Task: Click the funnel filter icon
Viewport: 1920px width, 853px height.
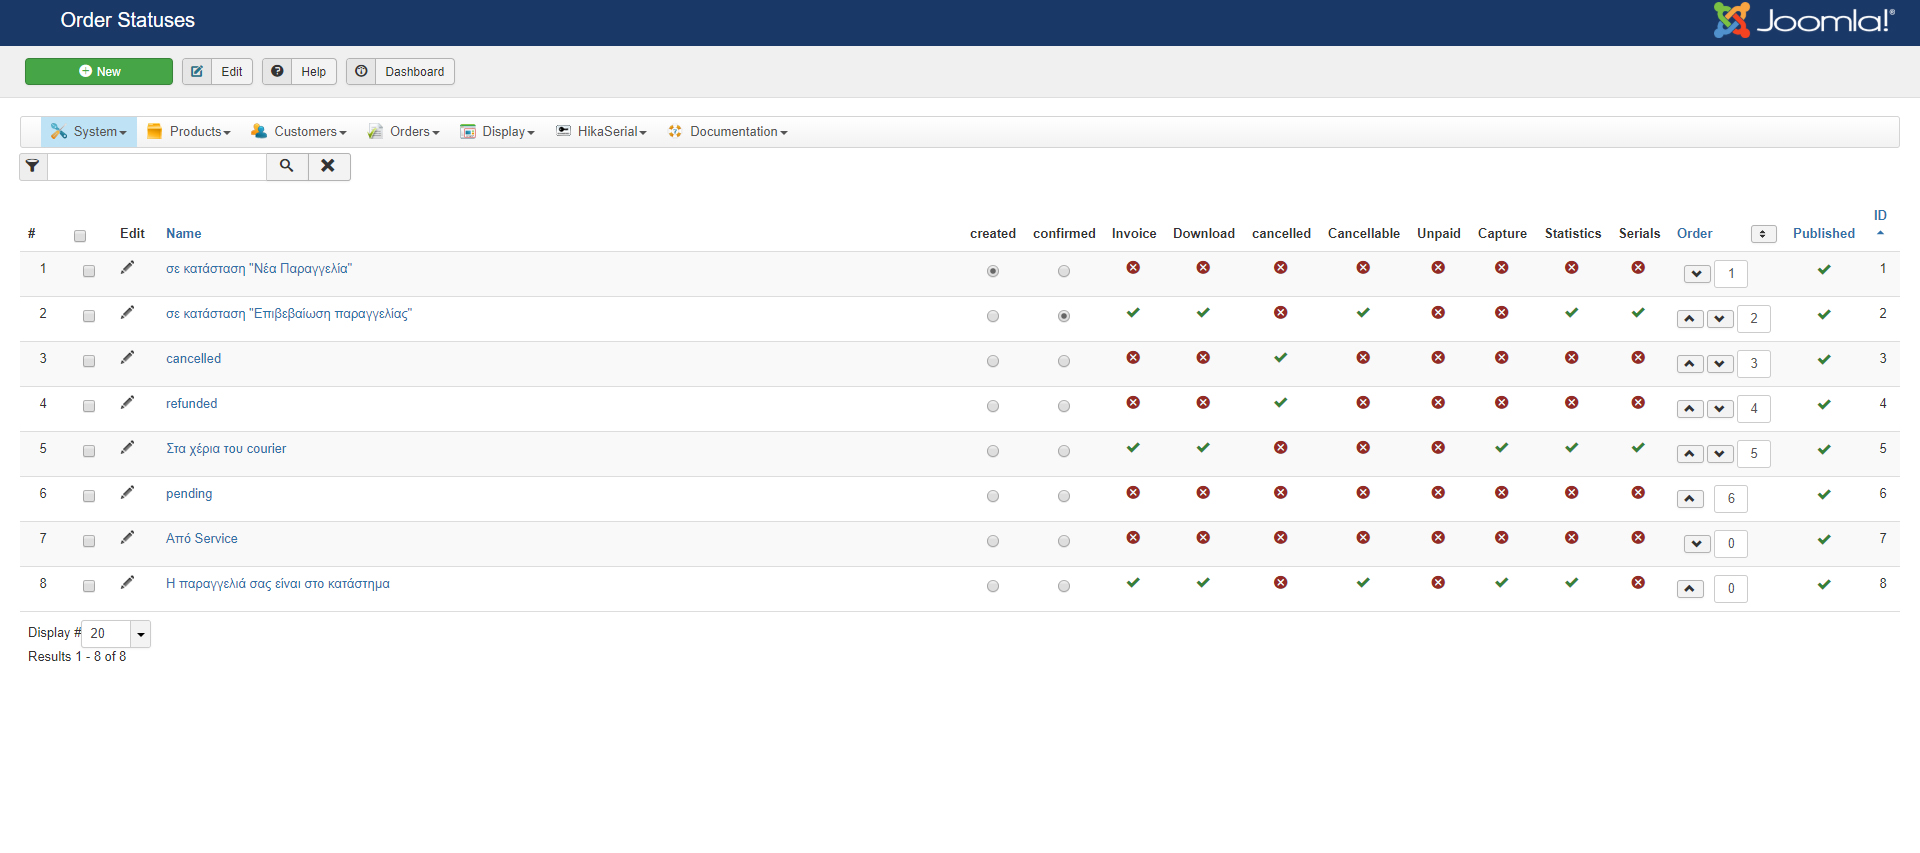Action: point(33,166)
